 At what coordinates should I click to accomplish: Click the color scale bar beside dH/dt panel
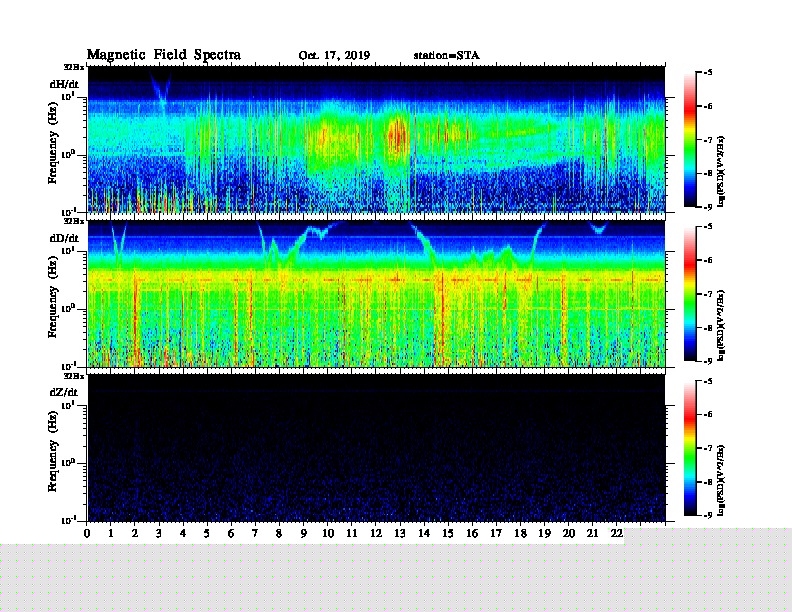pyautogui.click(x=690, y=139)
